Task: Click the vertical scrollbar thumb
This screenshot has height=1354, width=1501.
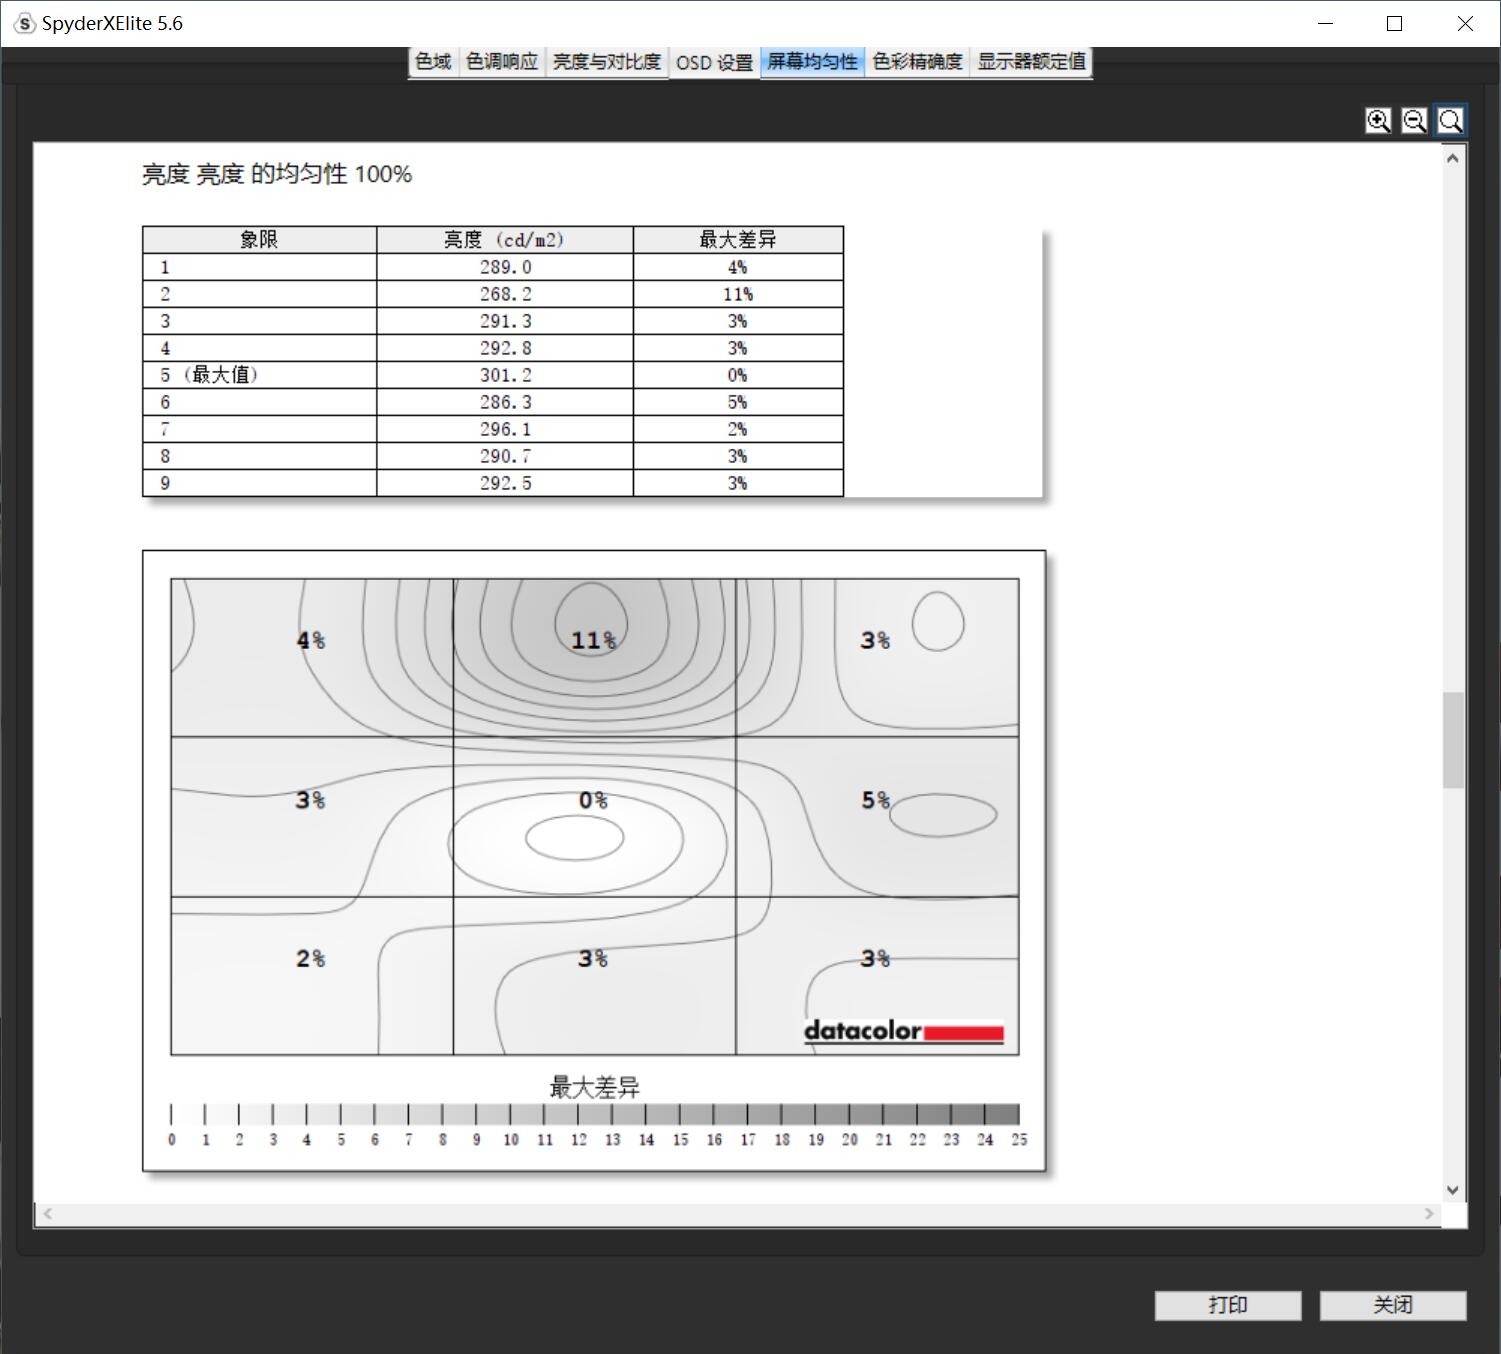Action: [x=1453, y=739]
